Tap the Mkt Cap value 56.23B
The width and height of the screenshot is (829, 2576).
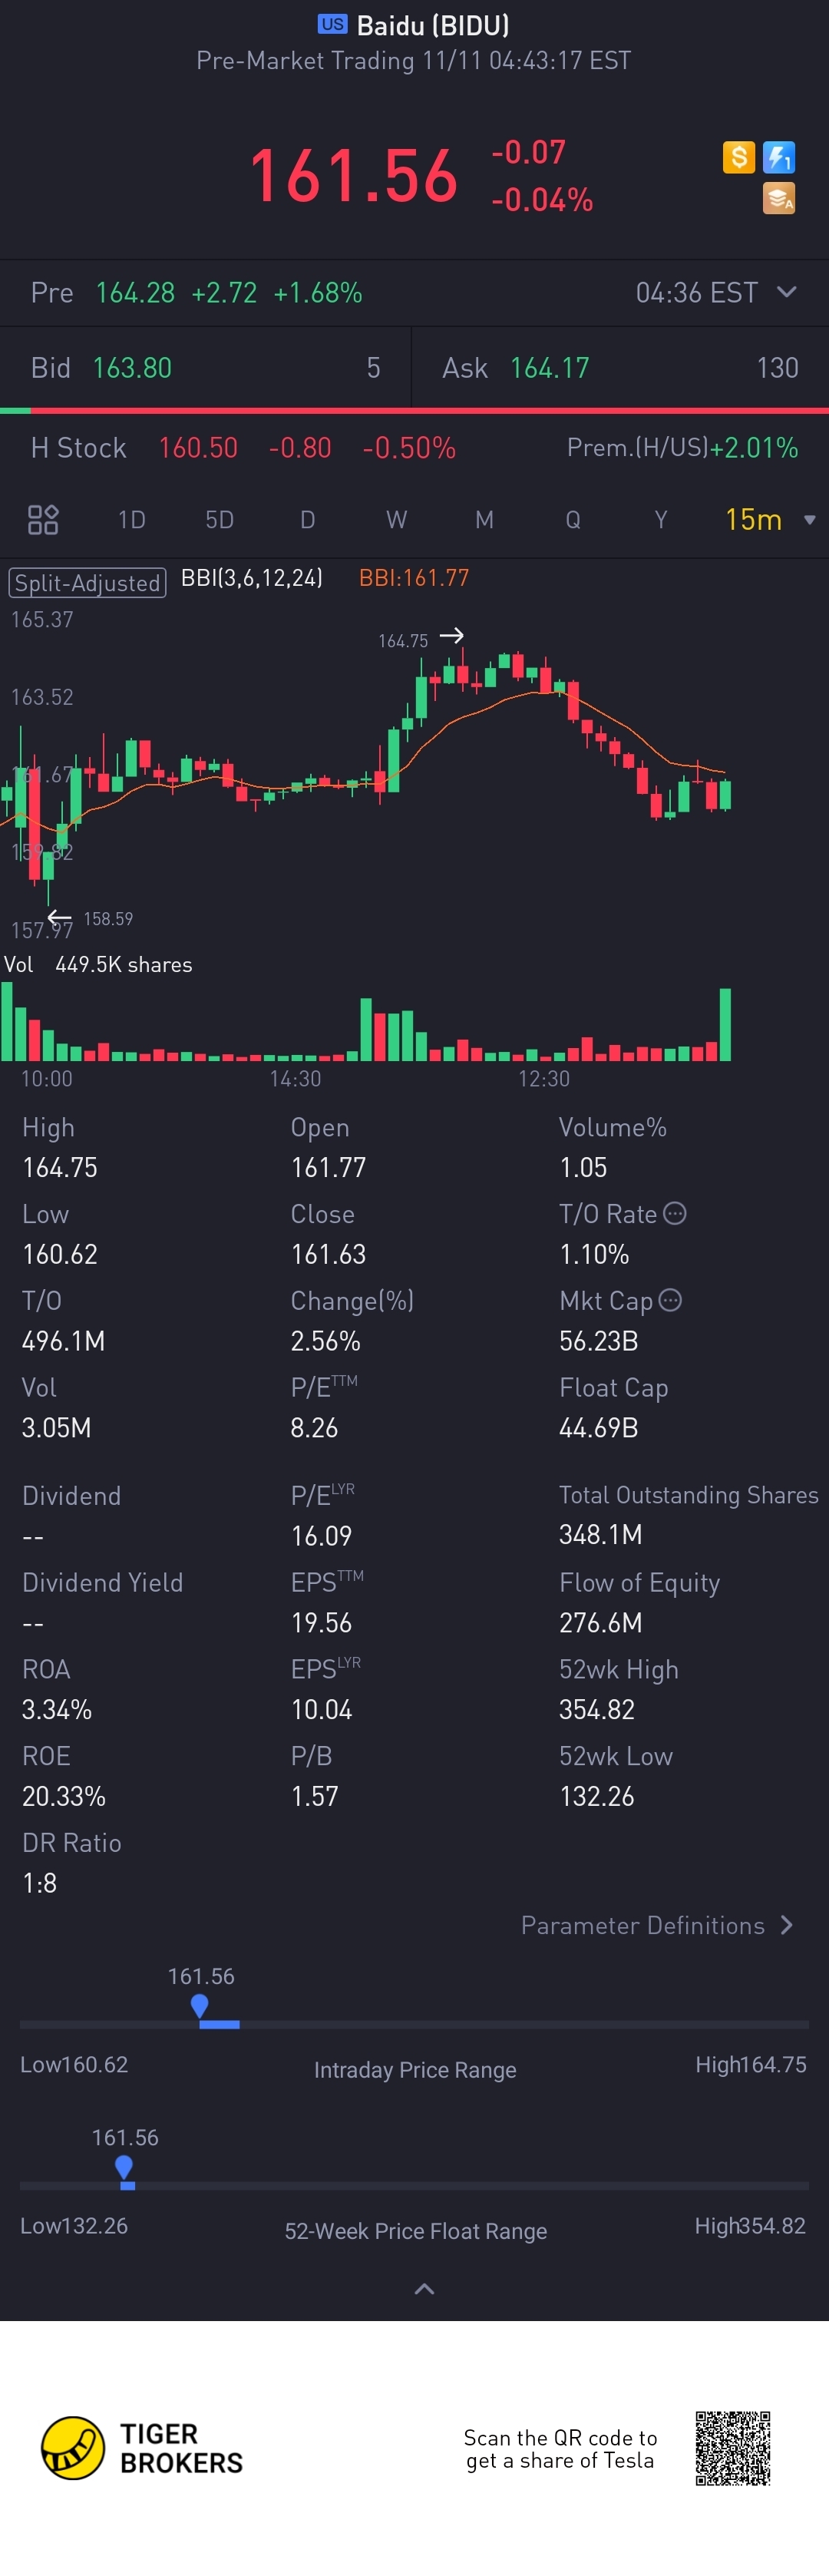(x=598, y=1341)
